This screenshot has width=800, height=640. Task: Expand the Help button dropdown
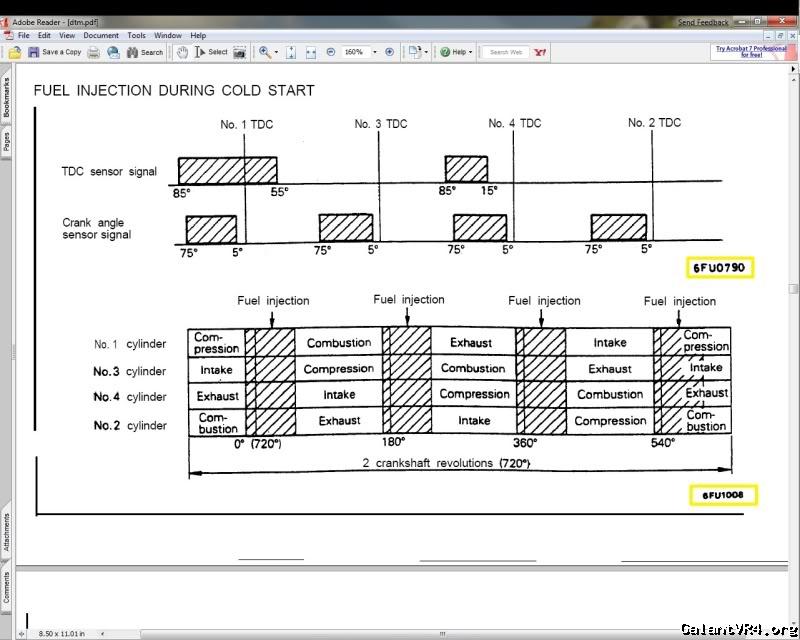pos(471,52)
